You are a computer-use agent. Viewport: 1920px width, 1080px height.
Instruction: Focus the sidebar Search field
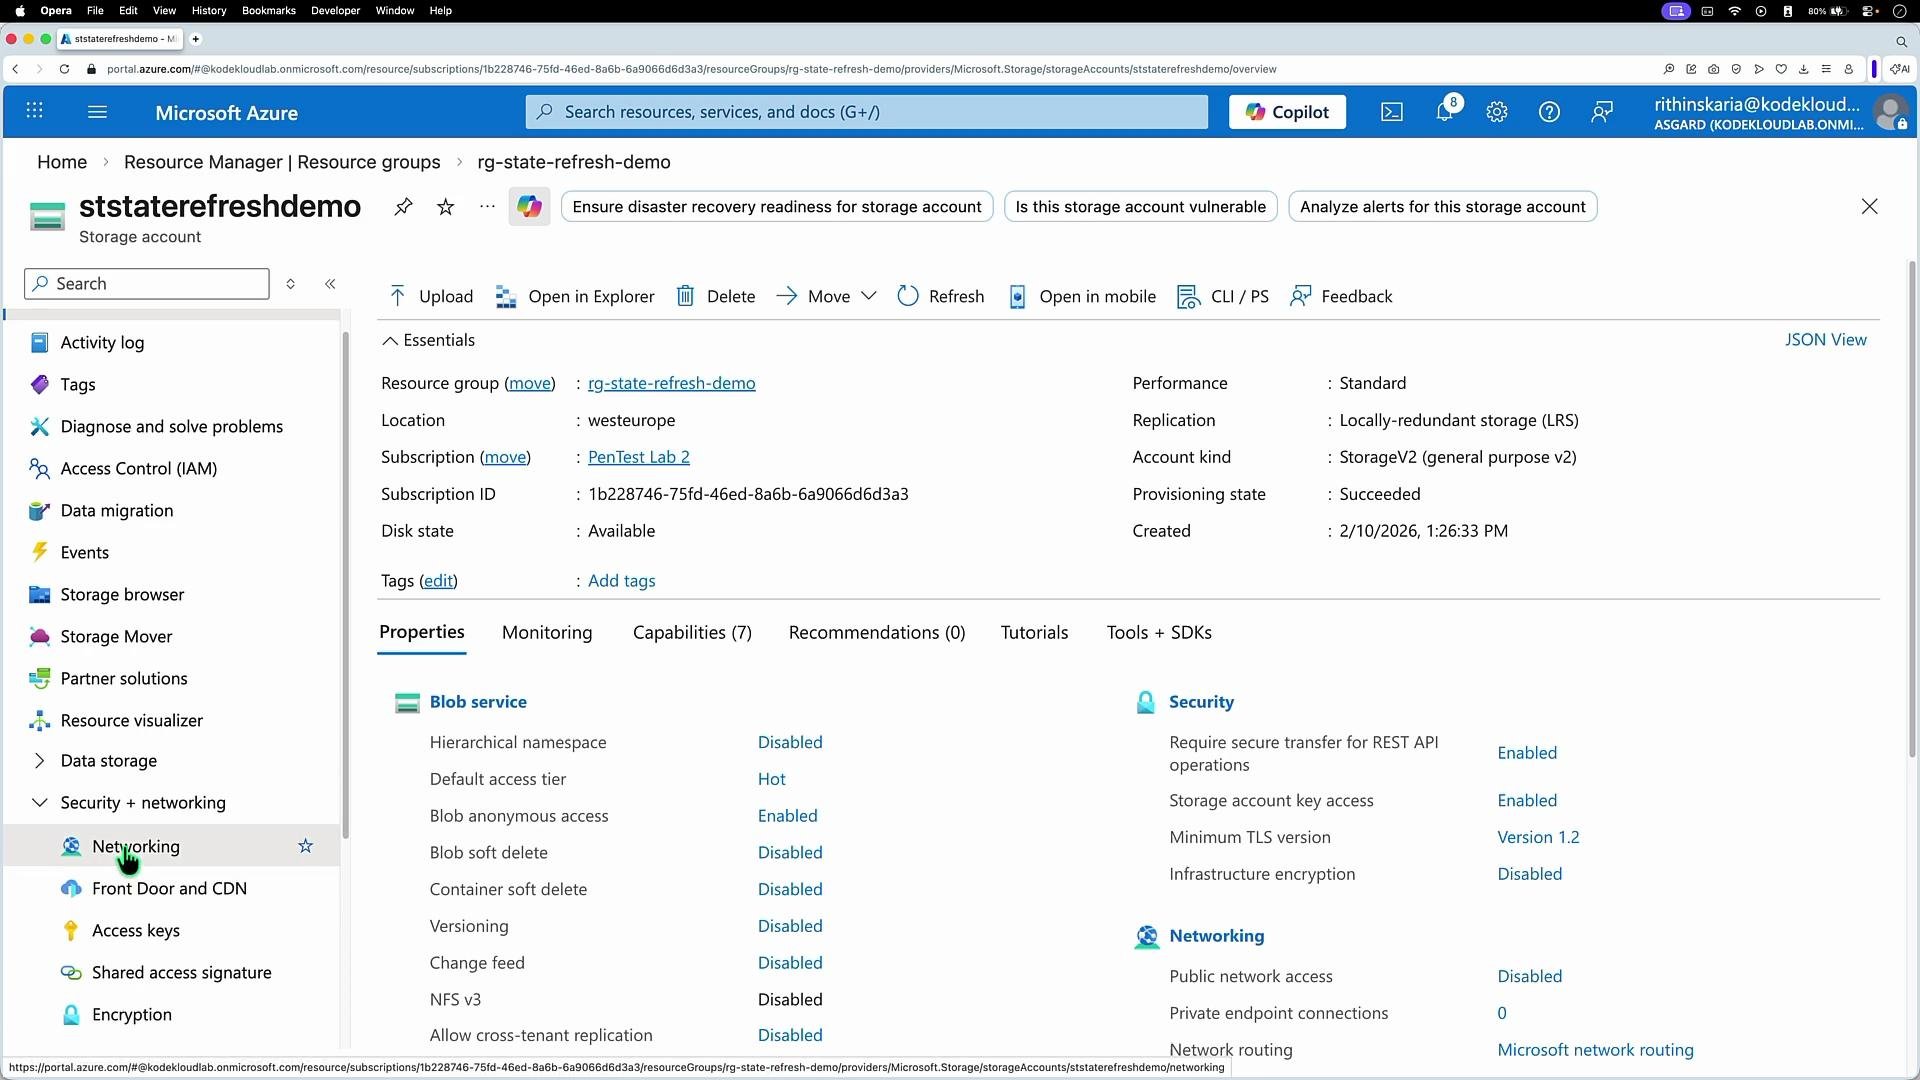147,284
